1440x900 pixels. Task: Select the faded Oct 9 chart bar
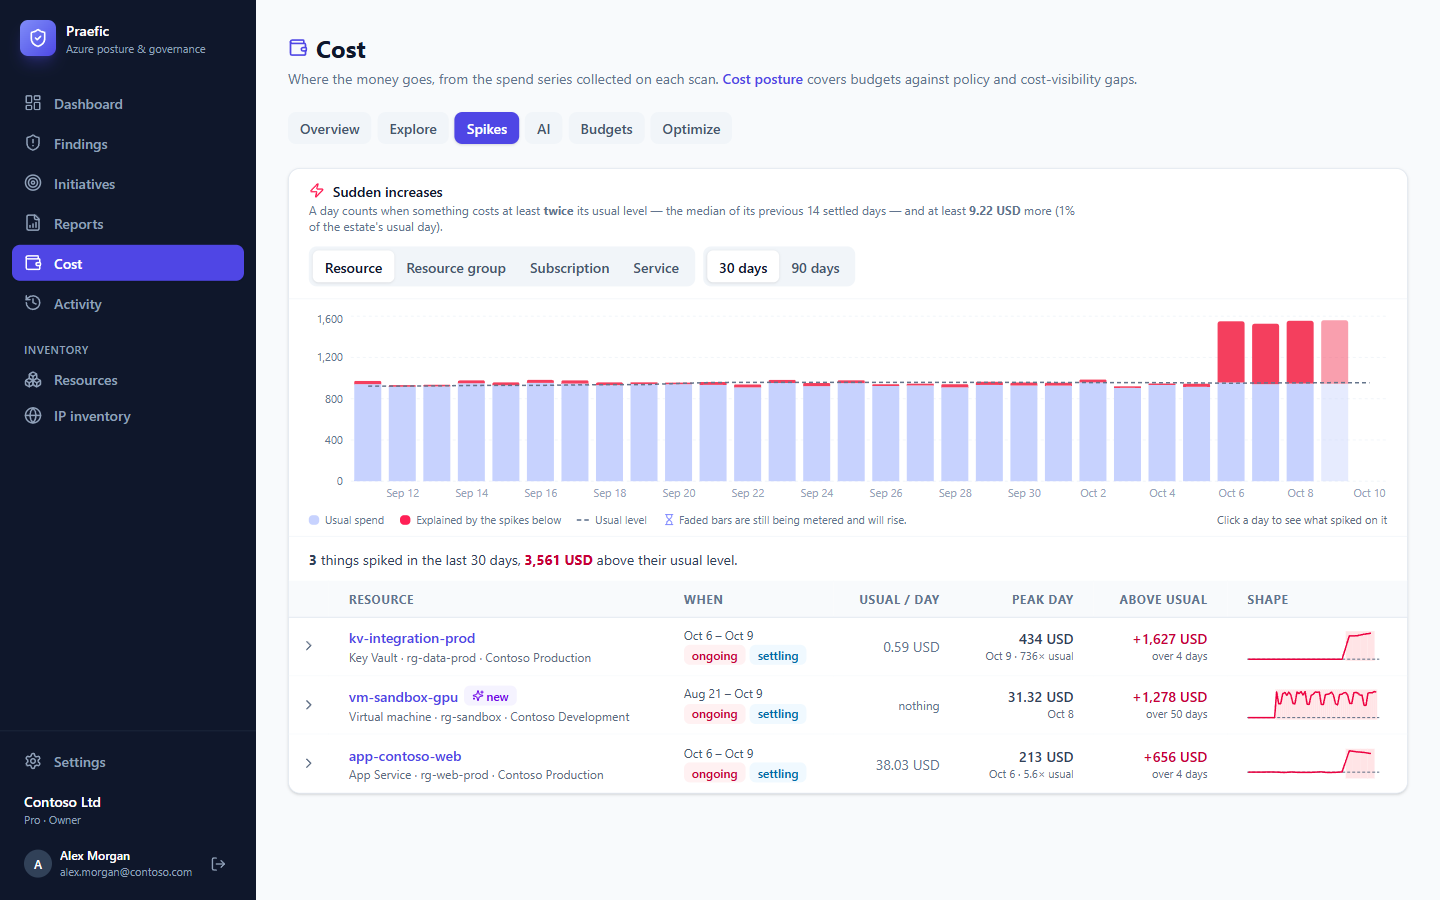tap(1335, 400)
